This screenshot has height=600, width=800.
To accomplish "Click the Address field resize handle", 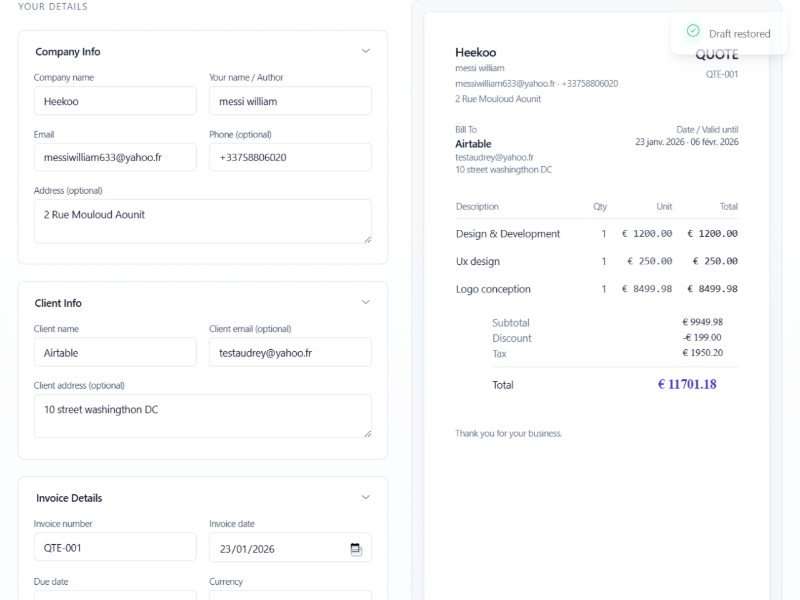I will [366, 238].
